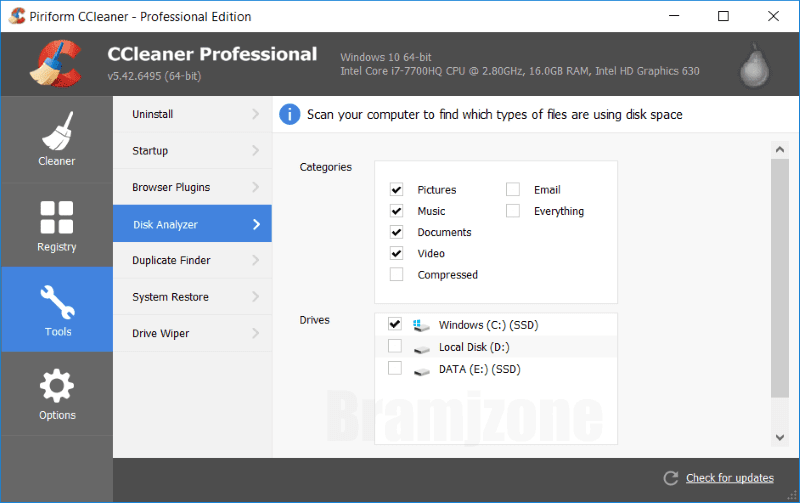Check the Everything category box
The width and height of the screenshot is (800, 503).
click(x=513, y=211)
